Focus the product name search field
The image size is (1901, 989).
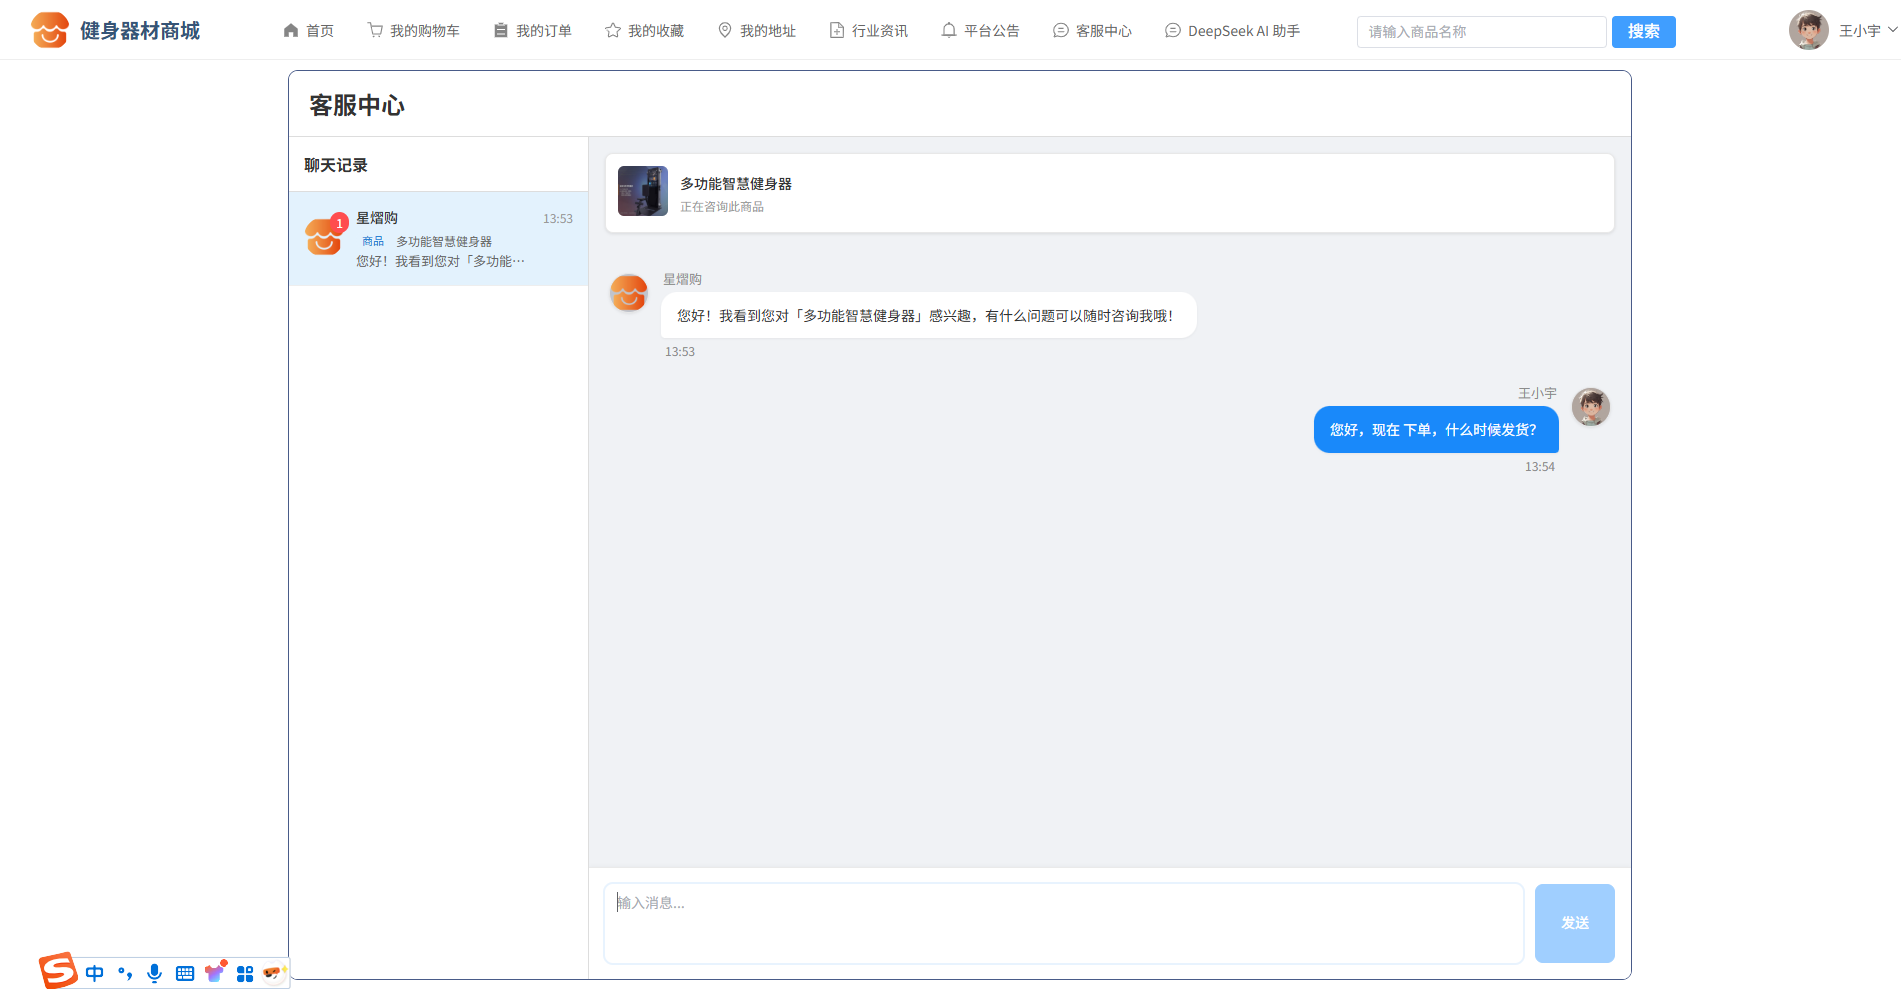(x=1480, y=32)
